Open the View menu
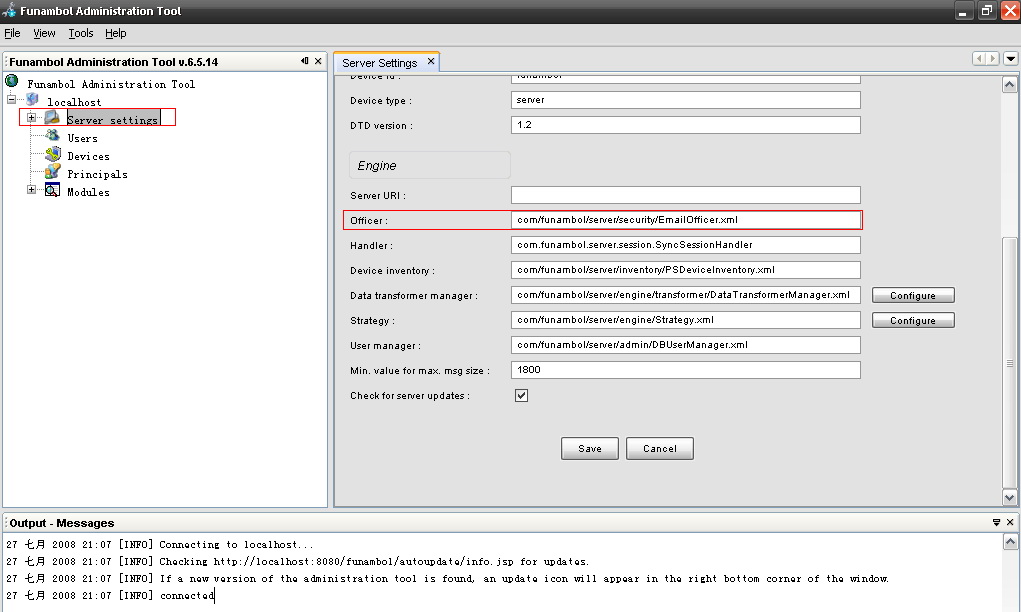Image resolution: width=1021 pixels, height=612 pixels. tap(44, 33)
